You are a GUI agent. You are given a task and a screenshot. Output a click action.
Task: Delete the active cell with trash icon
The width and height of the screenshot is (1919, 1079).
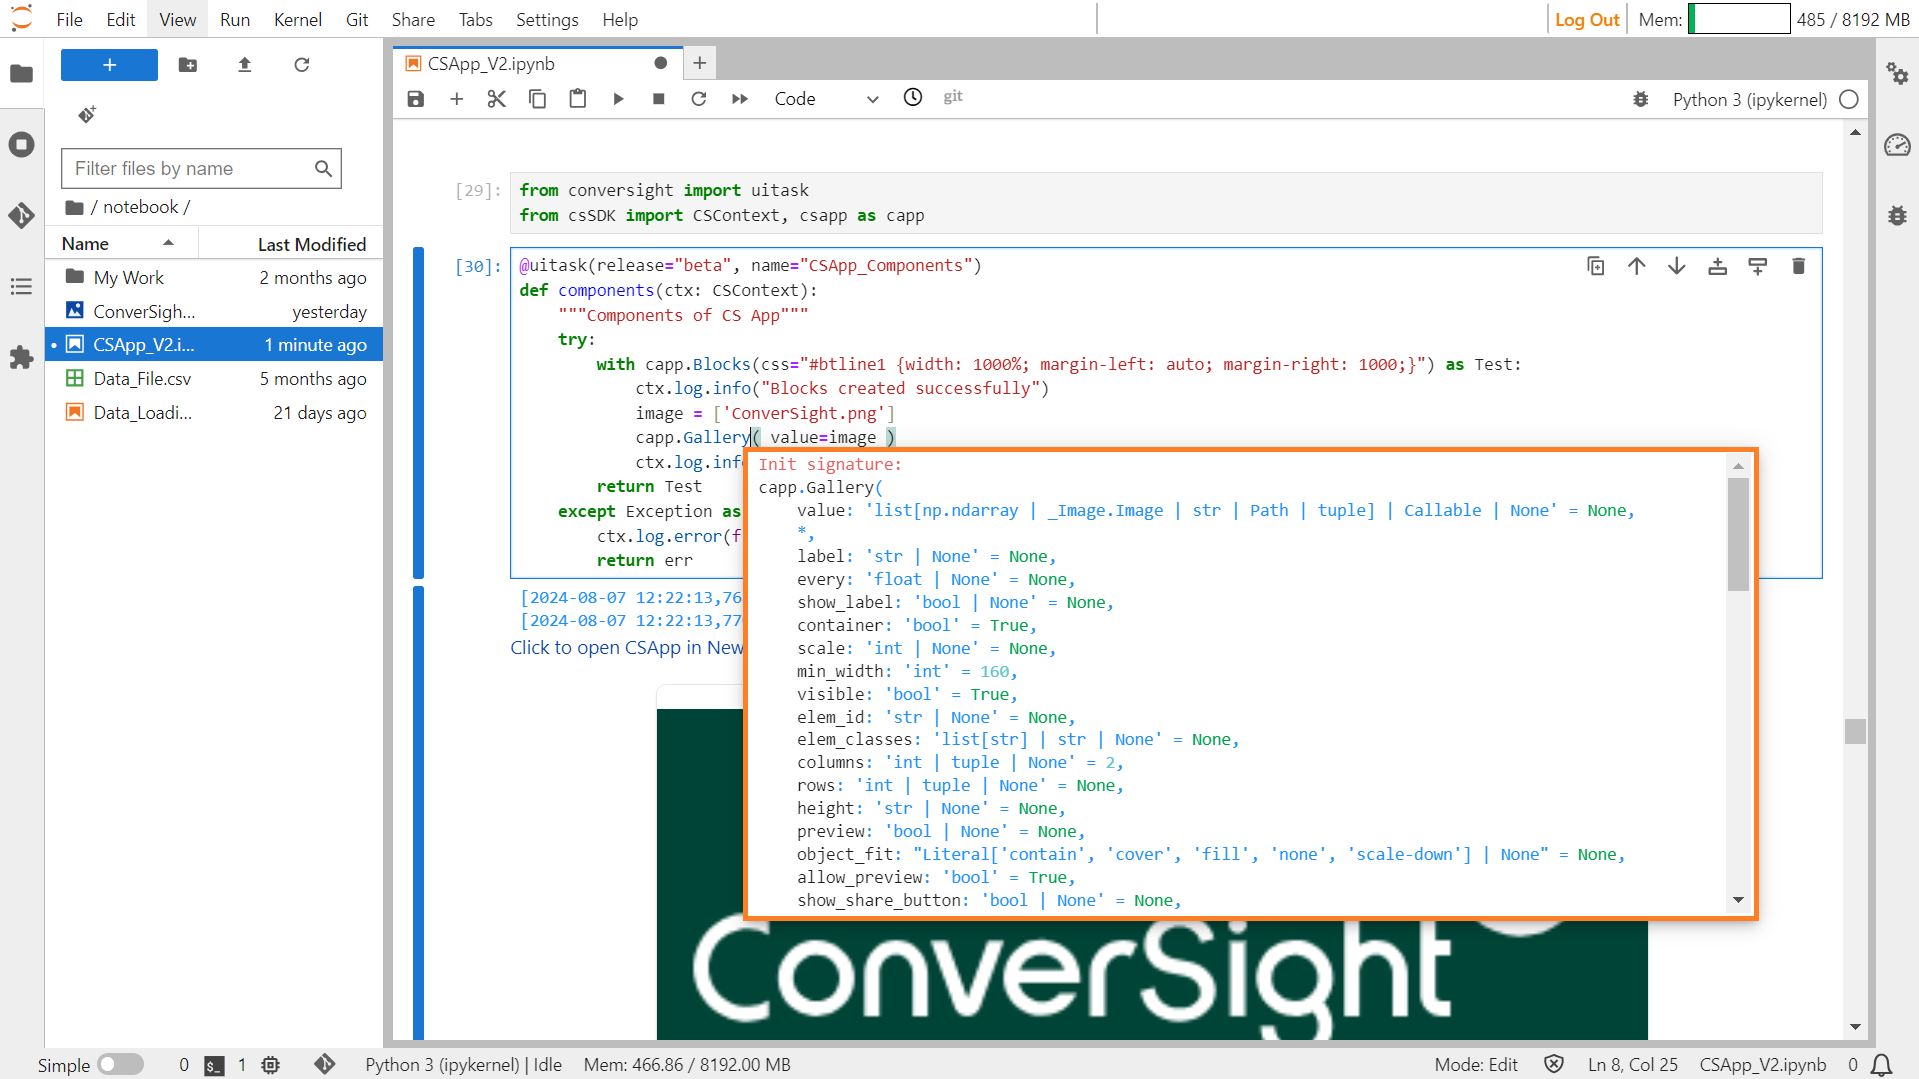[1799, 266]
